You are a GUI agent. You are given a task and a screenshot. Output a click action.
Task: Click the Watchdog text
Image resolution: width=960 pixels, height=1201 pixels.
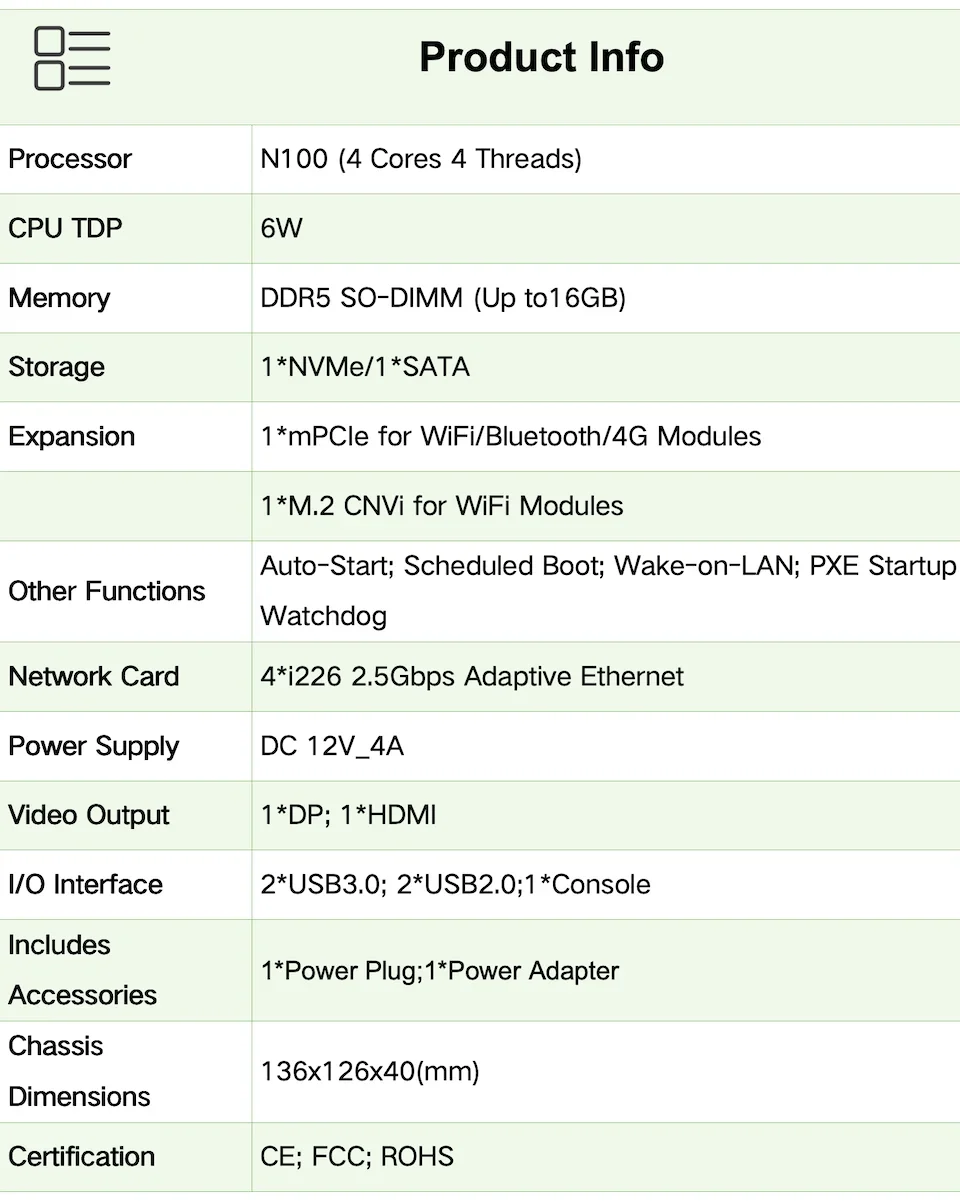(323, 616)
